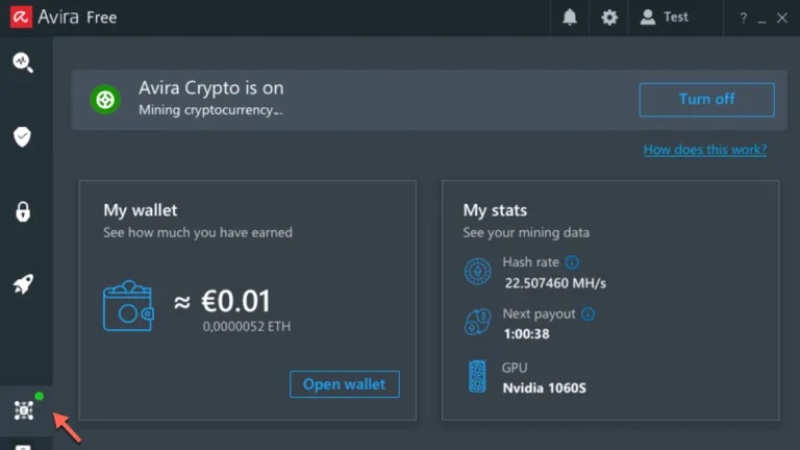Click the wallet icon in My wallet
The image size is (800, 450).
click(128, 307)
